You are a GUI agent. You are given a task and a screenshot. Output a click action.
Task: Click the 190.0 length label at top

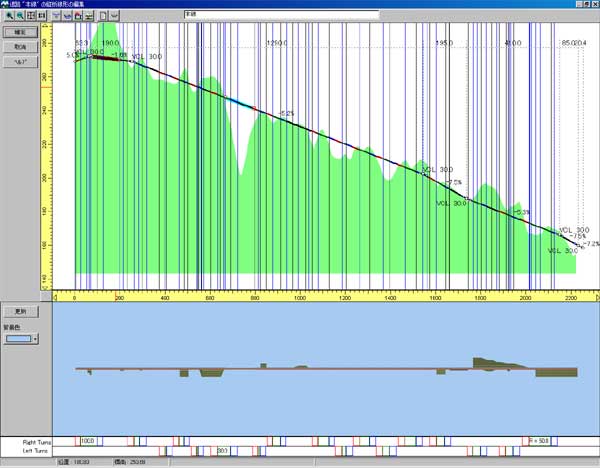111,42
